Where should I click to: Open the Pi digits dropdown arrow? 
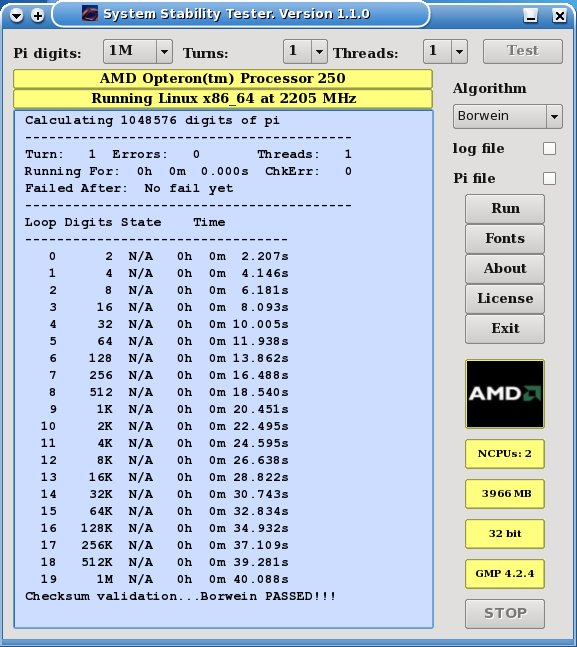pyautogui.click(x=164, y=52)
